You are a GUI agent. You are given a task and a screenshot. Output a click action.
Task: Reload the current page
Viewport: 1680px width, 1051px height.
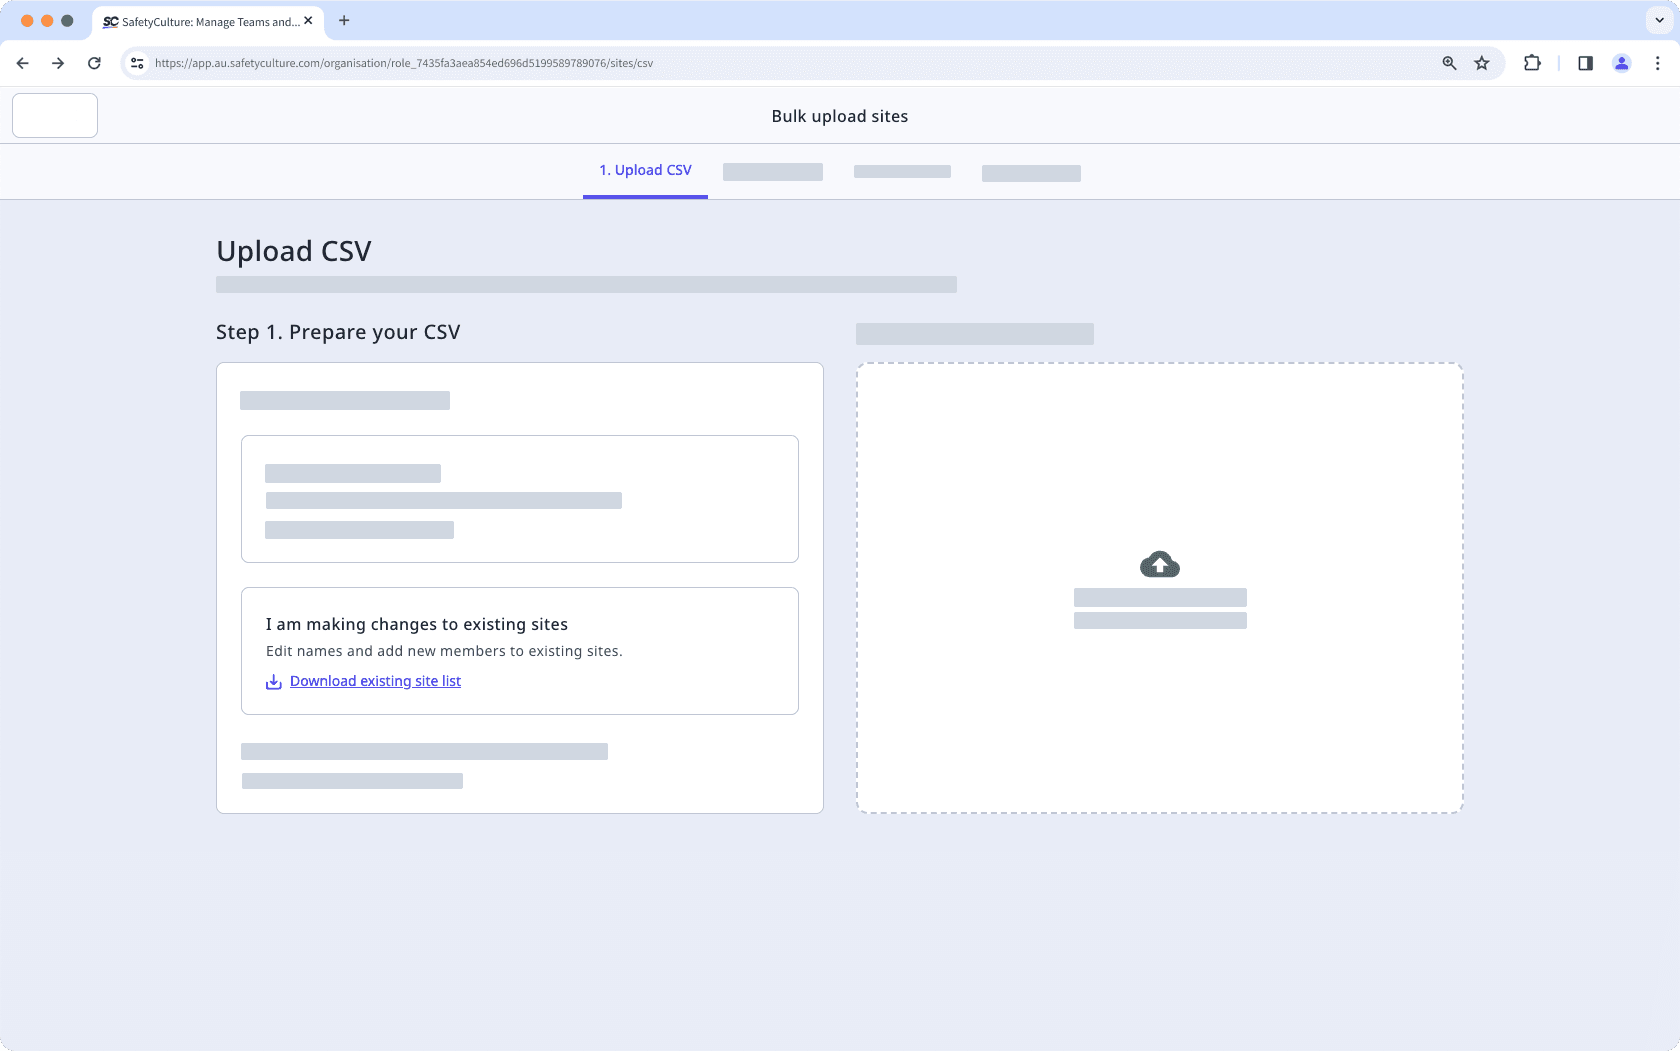(94, 62)
